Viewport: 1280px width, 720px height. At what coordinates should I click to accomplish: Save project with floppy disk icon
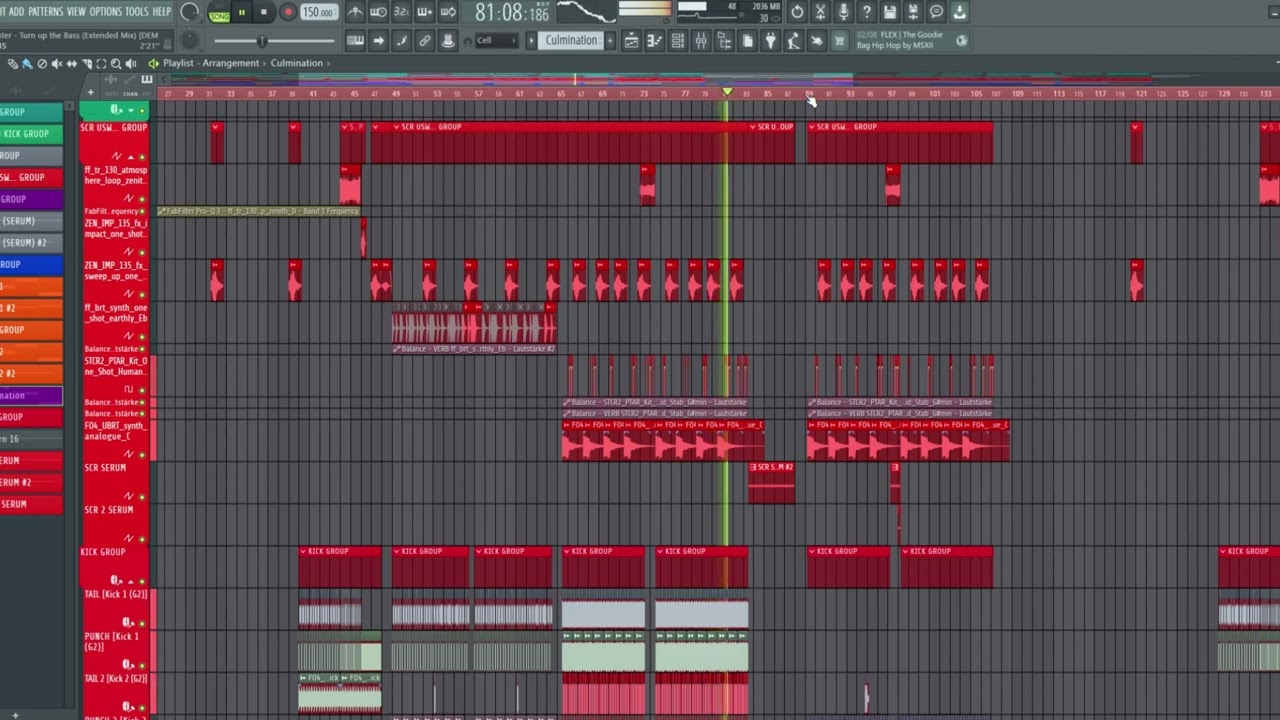(890, 12)
